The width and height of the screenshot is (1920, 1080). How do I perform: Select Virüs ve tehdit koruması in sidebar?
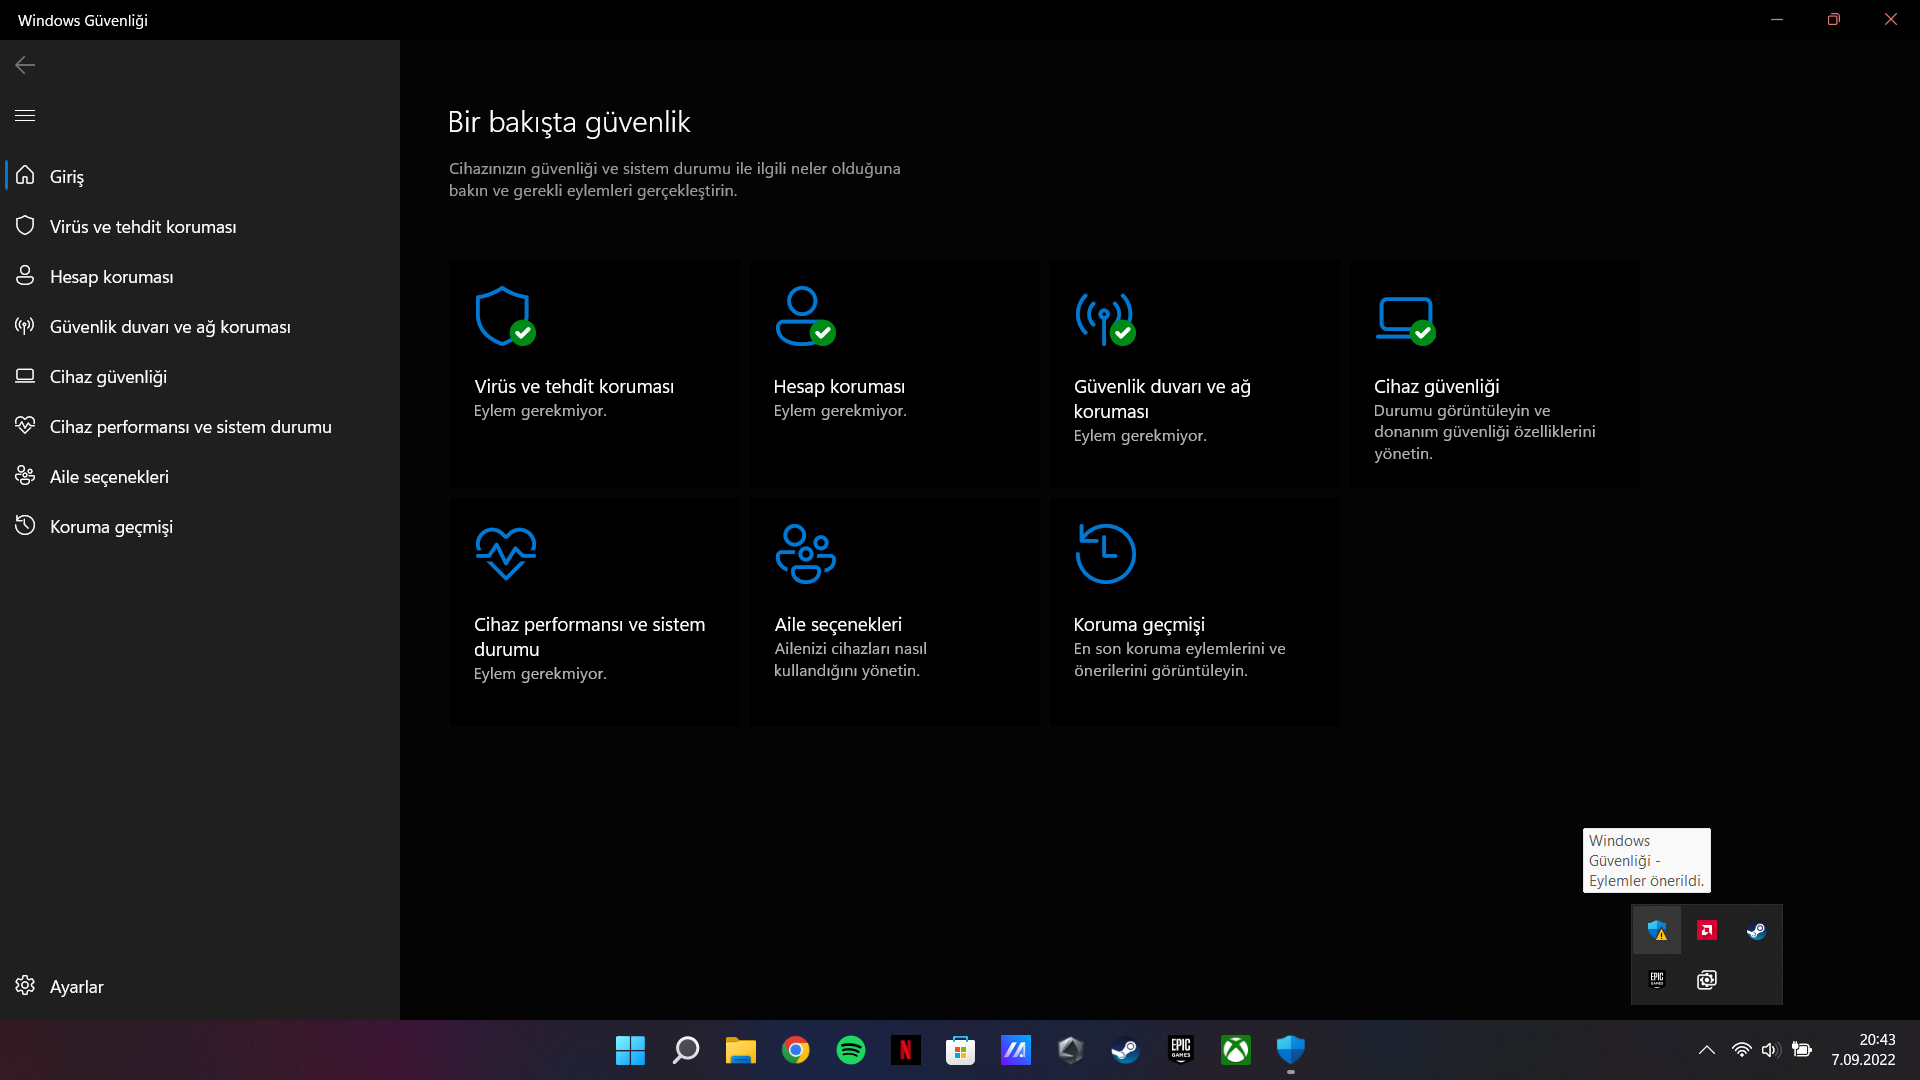point(143,227)
